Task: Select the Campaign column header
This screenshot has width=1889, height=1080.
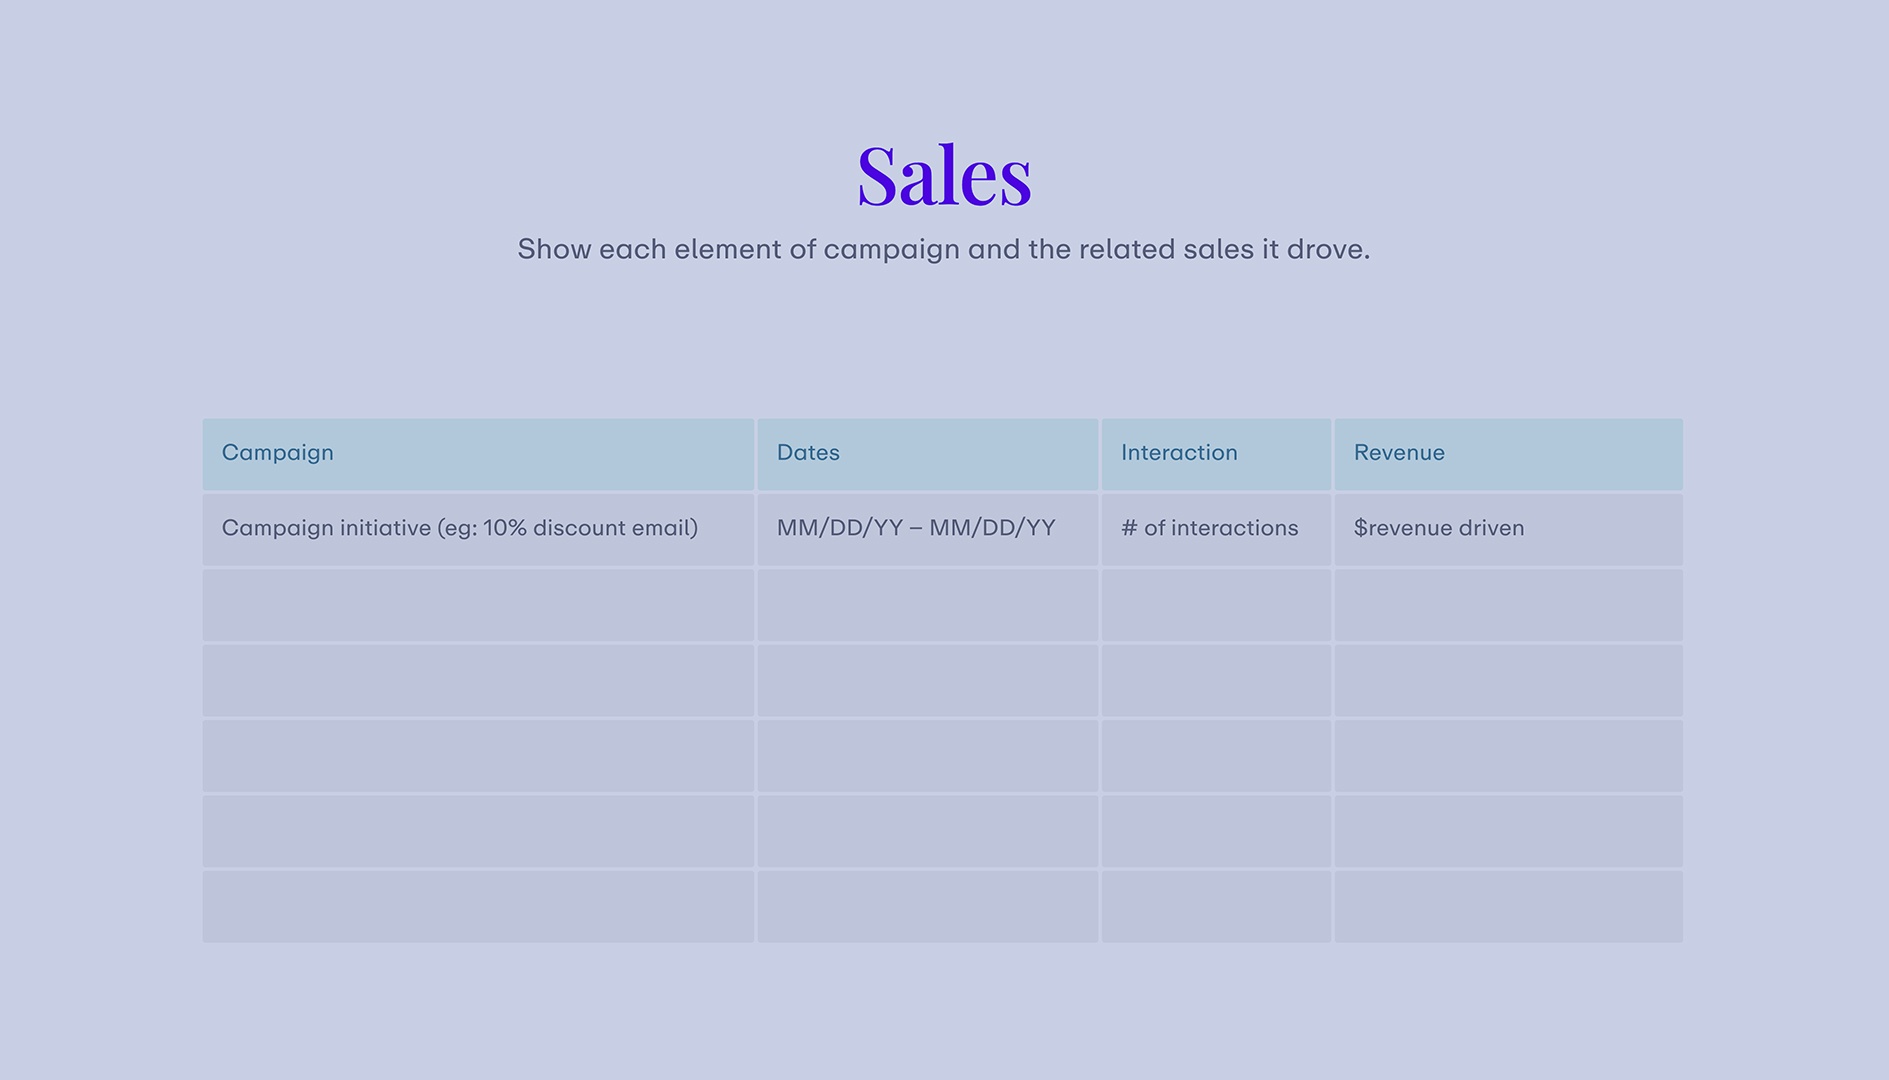Action: (x=478, y=454)
